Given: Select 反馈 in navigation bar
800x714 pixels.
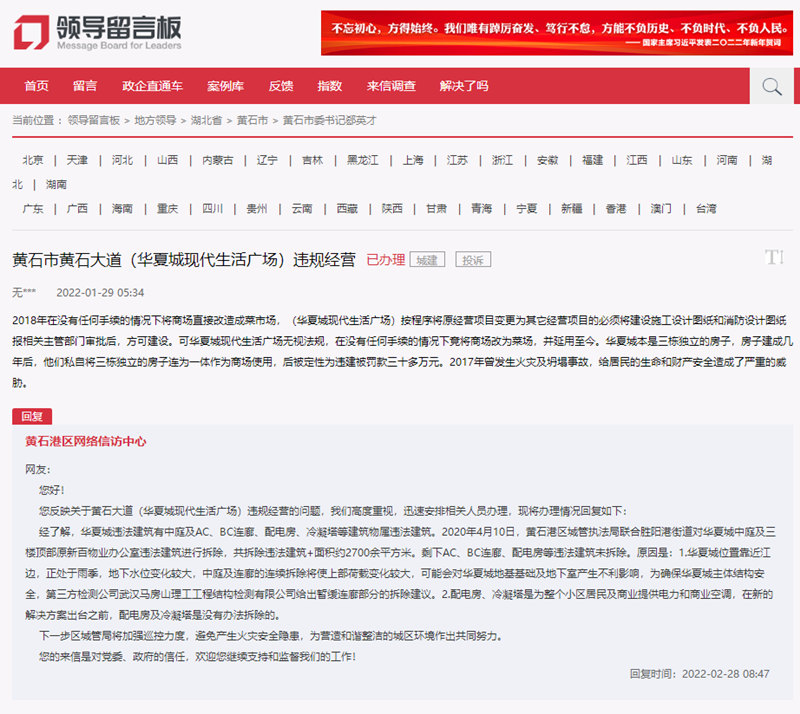Looking at the screenshot, I should [x=281, y=86].
